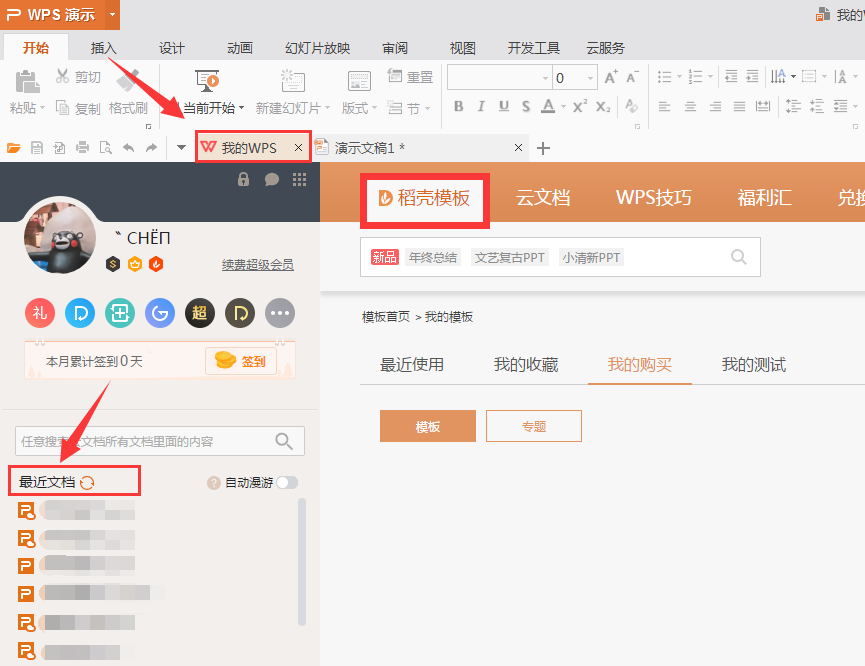Screen dimensions: 865x666
Task: Open Print Preview icon
Action: coord(105,148)
